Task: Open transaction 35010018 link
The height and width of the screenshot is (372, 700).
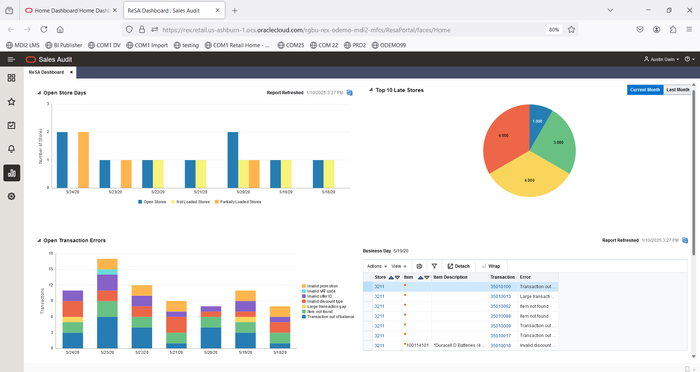Action: point(500,346)
